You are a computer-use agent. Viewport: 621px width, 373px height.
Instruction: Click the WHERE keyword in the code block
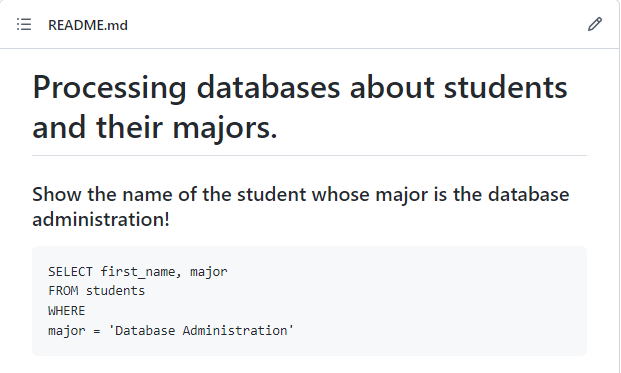[67, 311]
